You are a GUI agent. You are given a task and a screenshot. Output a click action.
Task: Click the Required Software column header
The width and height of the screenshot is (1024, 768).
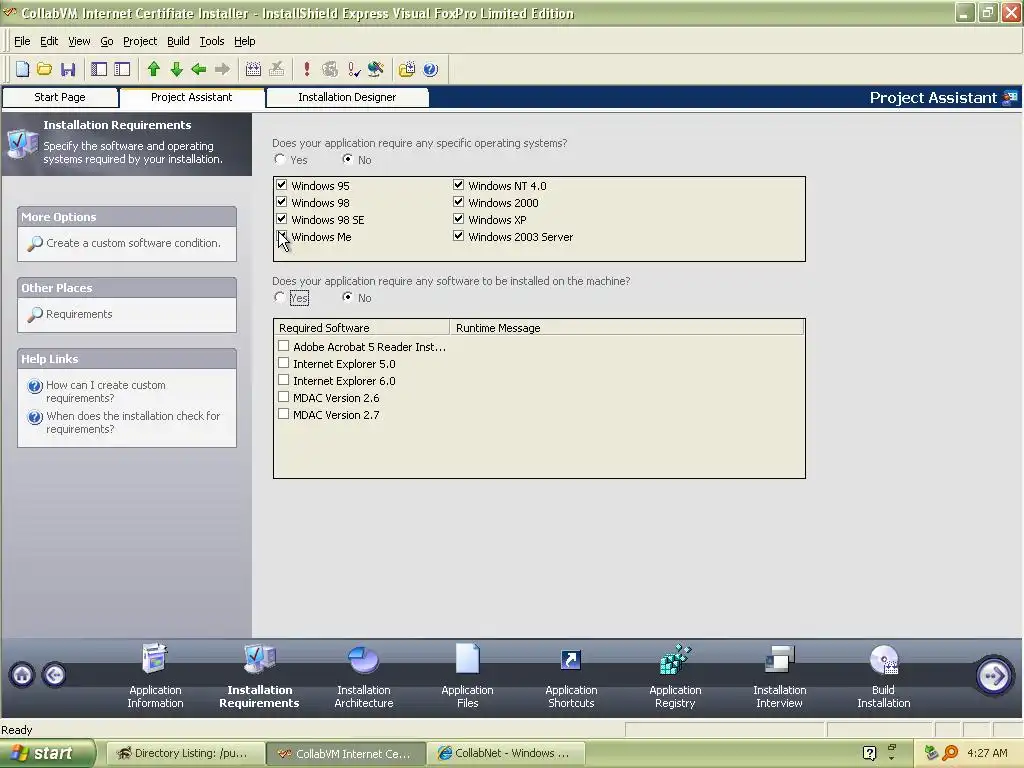click(362, 328)
